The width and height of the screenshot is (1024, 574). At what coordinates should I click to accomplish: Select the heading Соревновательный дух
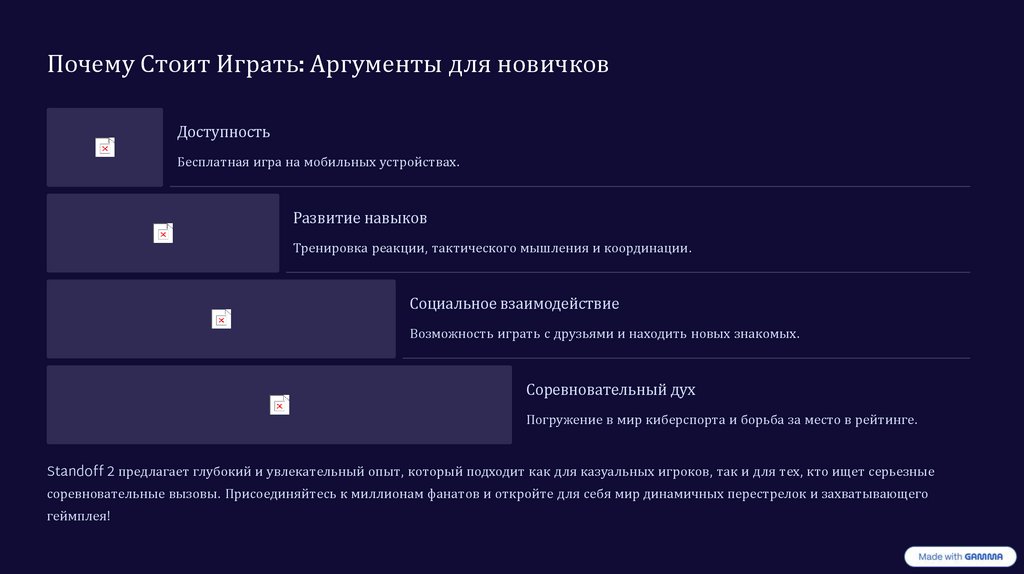[x=611, y=390]
